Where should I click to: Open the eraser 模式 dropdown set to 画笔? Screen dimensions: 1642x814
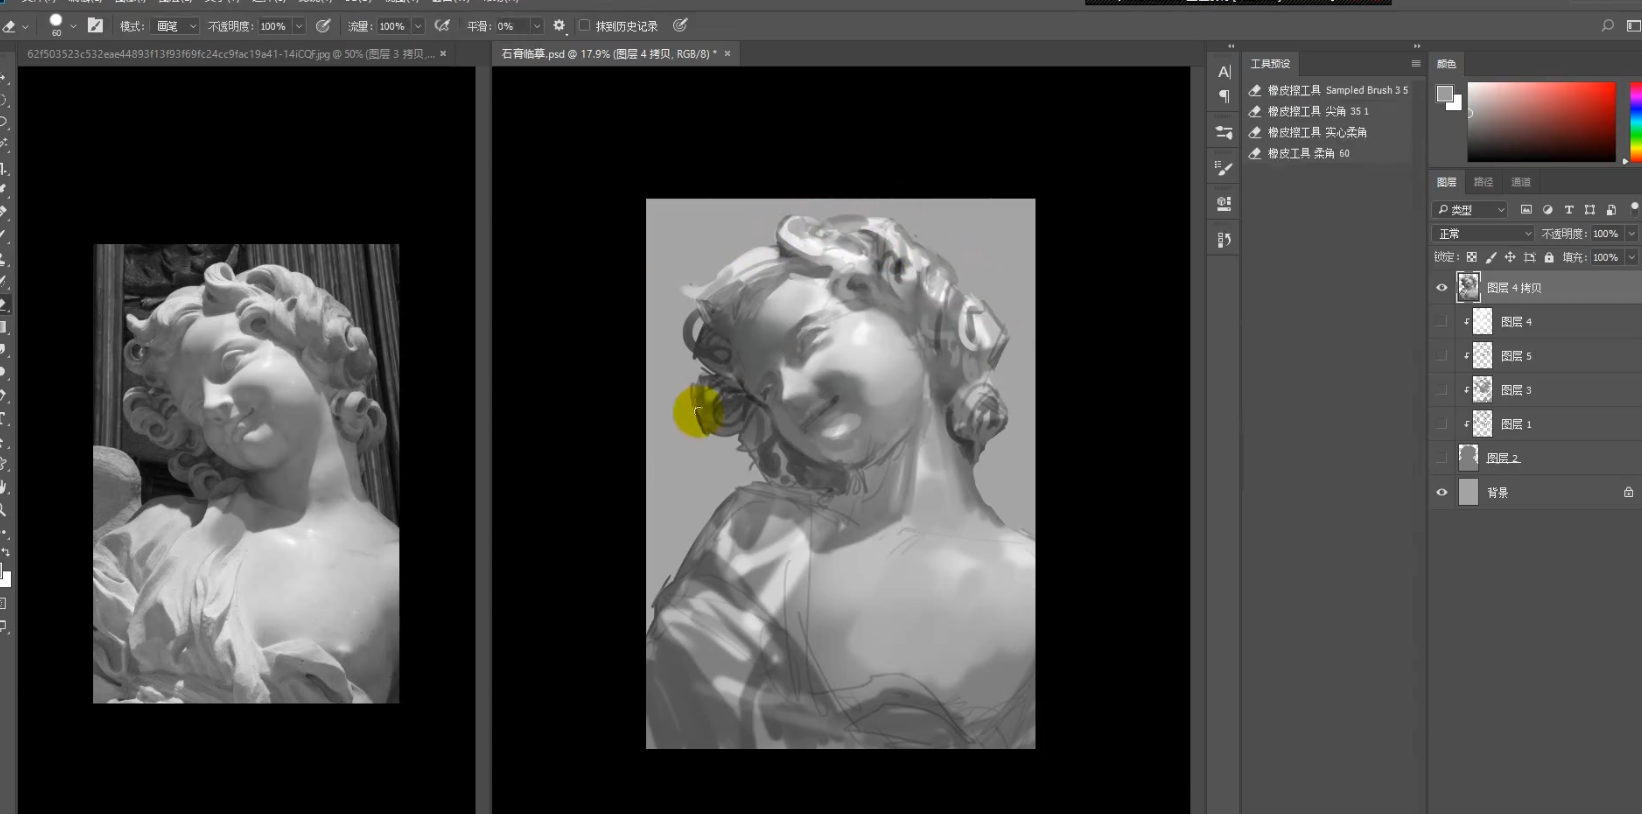pos(176,26)
